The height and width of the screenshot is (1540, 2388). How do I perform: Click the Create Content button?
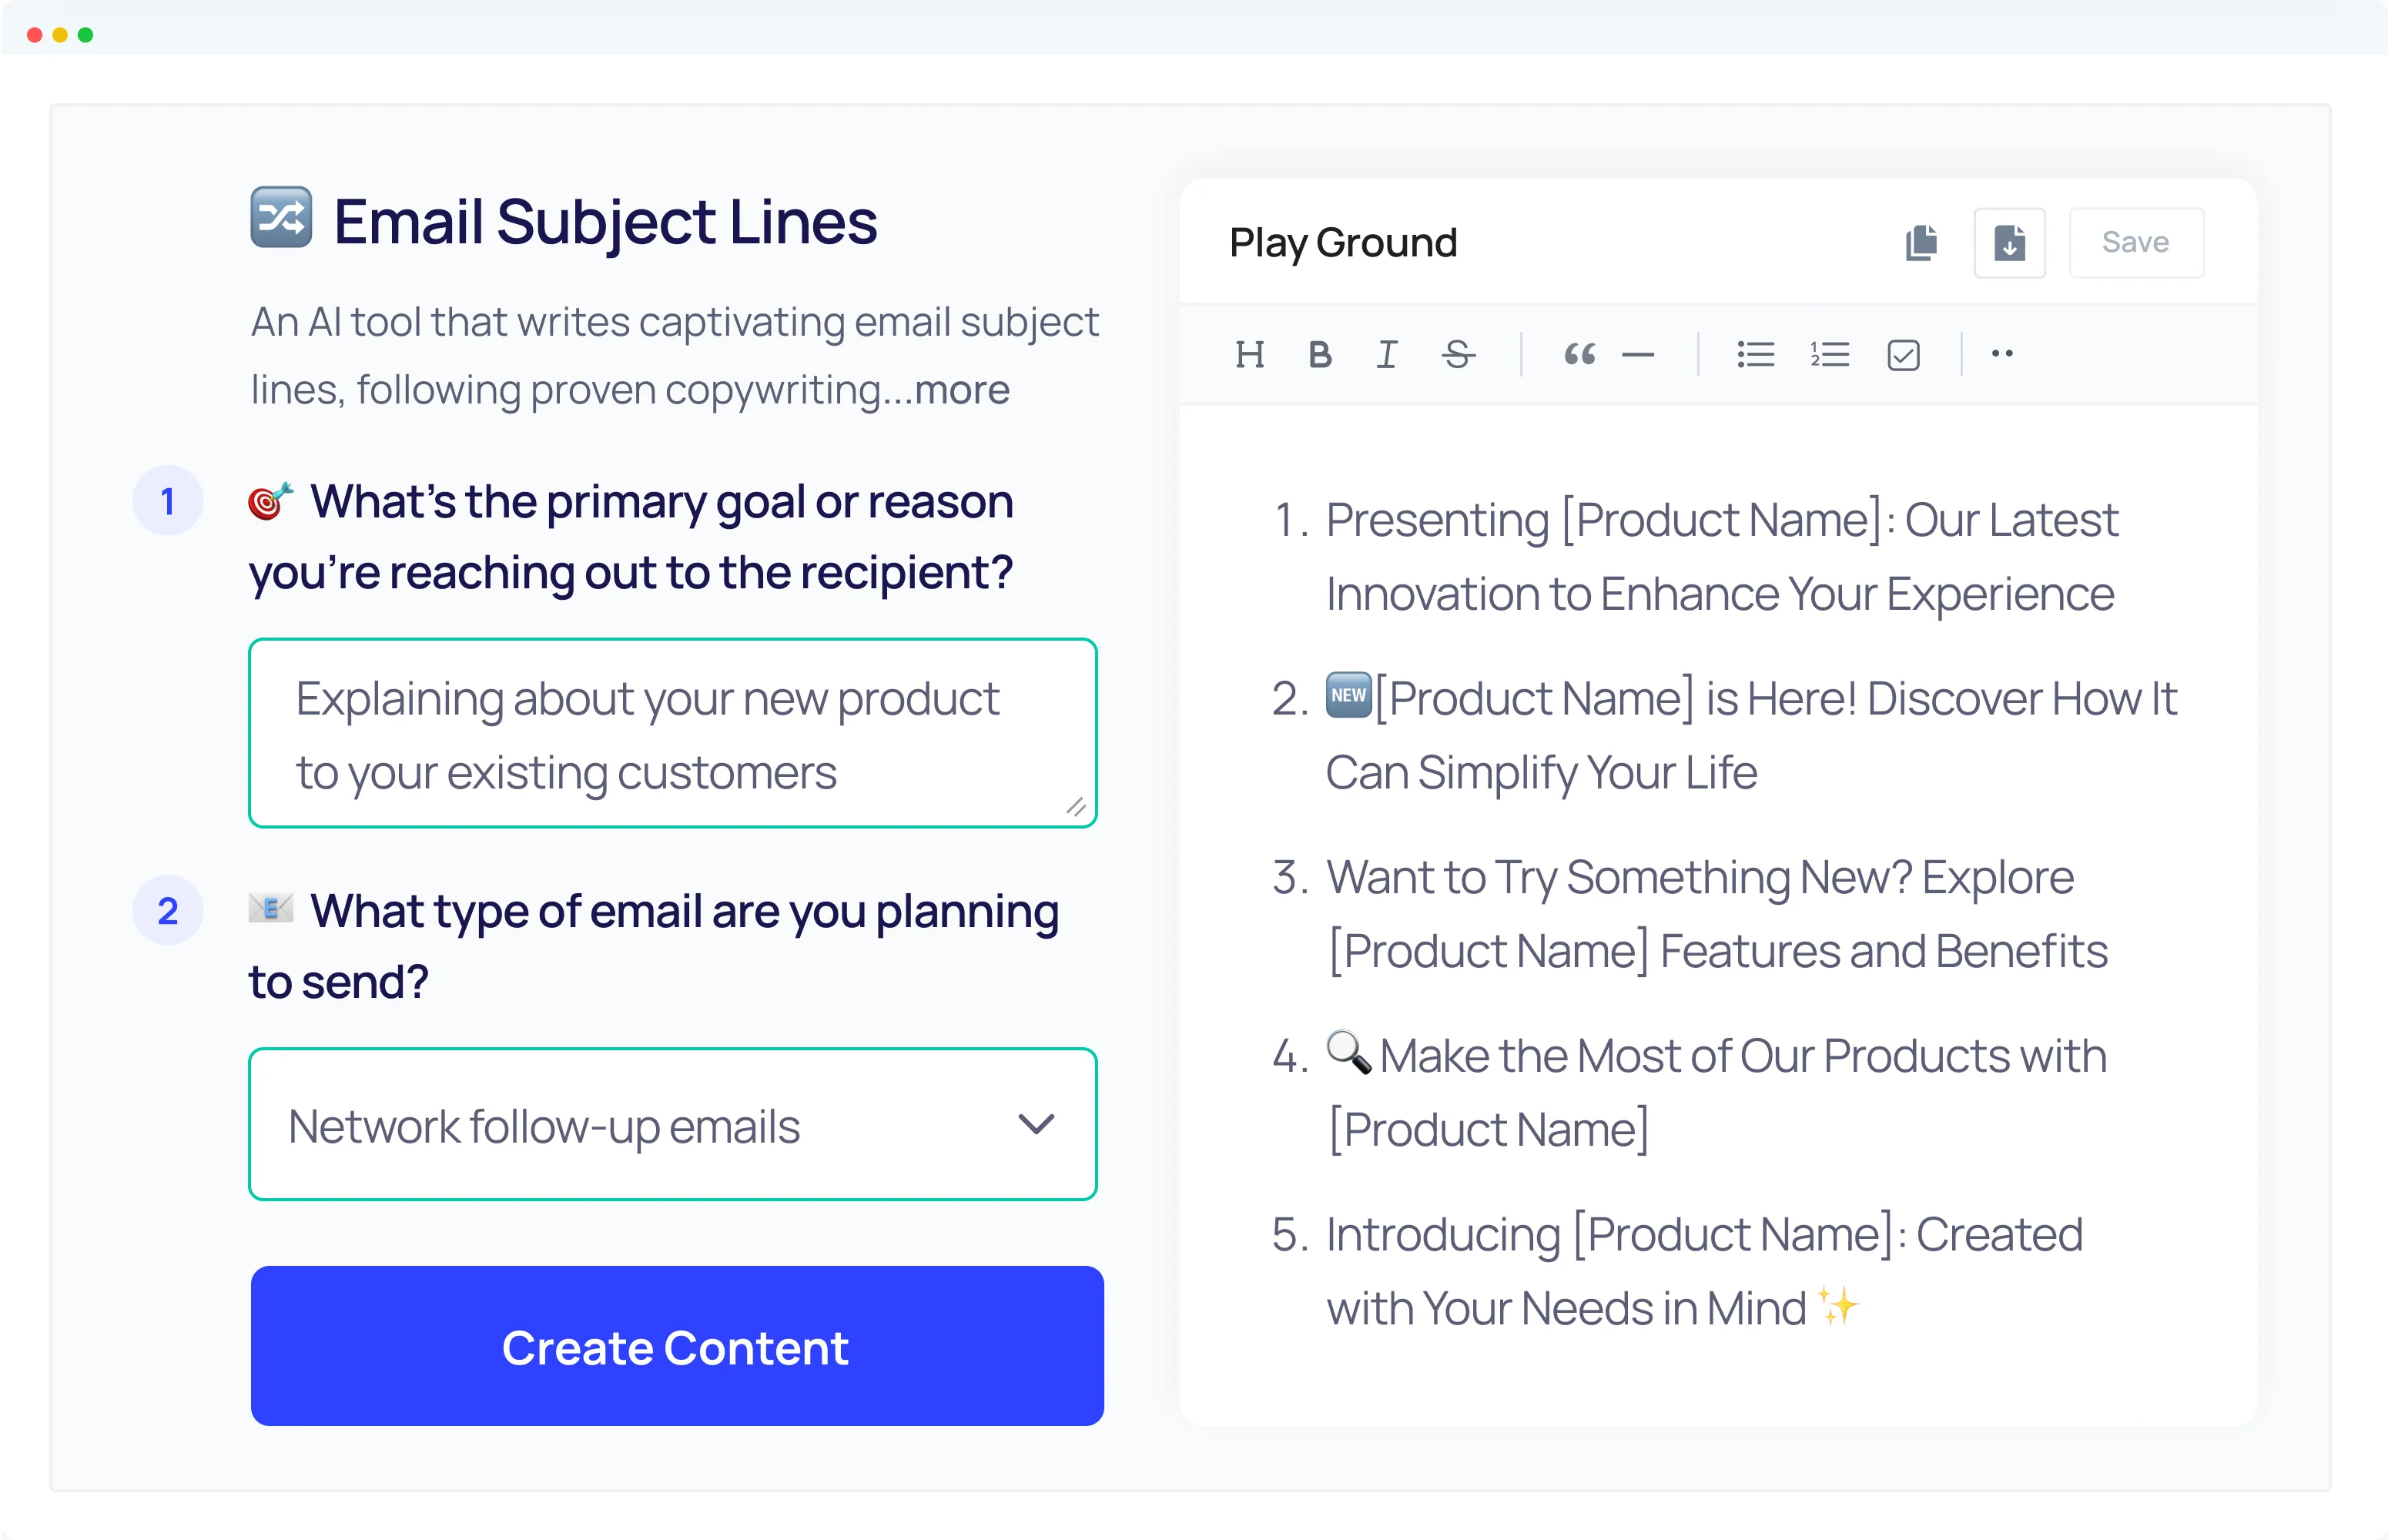[x=675, y=1347]
